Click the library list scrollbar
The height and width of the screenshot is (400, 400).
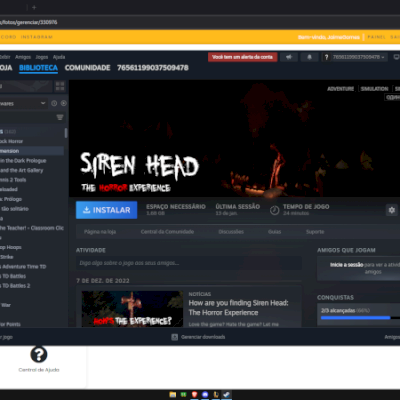pos(66,133)
